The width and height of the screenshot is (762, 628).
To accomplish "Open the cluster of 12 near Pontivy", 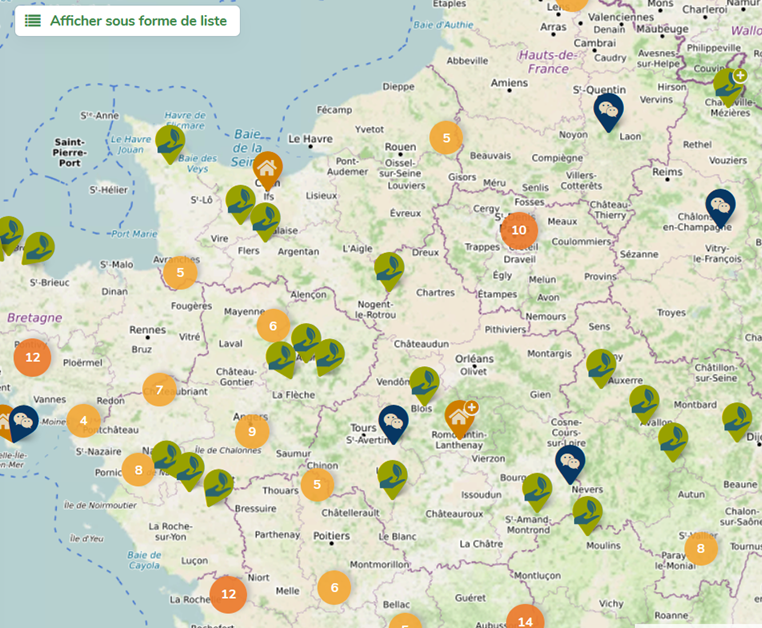I will click(x=33, y=358).
